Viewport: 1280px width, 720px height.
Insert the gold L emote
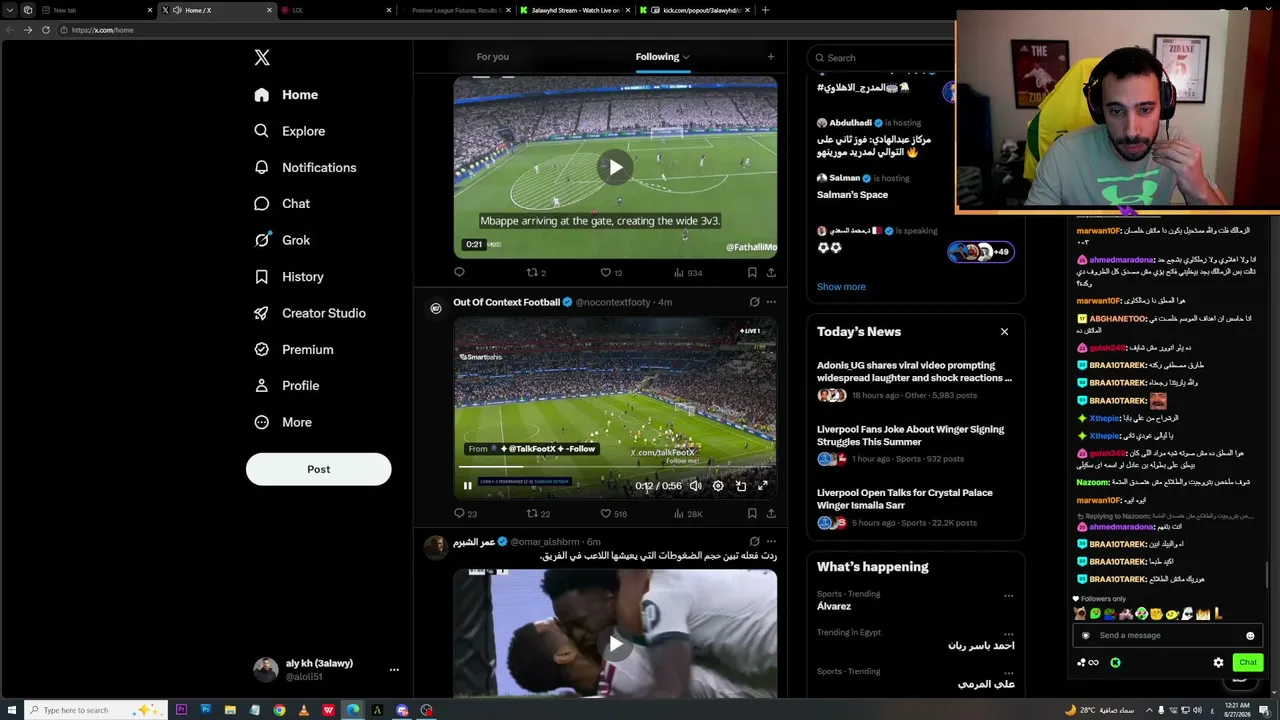tap(1218, 614)
